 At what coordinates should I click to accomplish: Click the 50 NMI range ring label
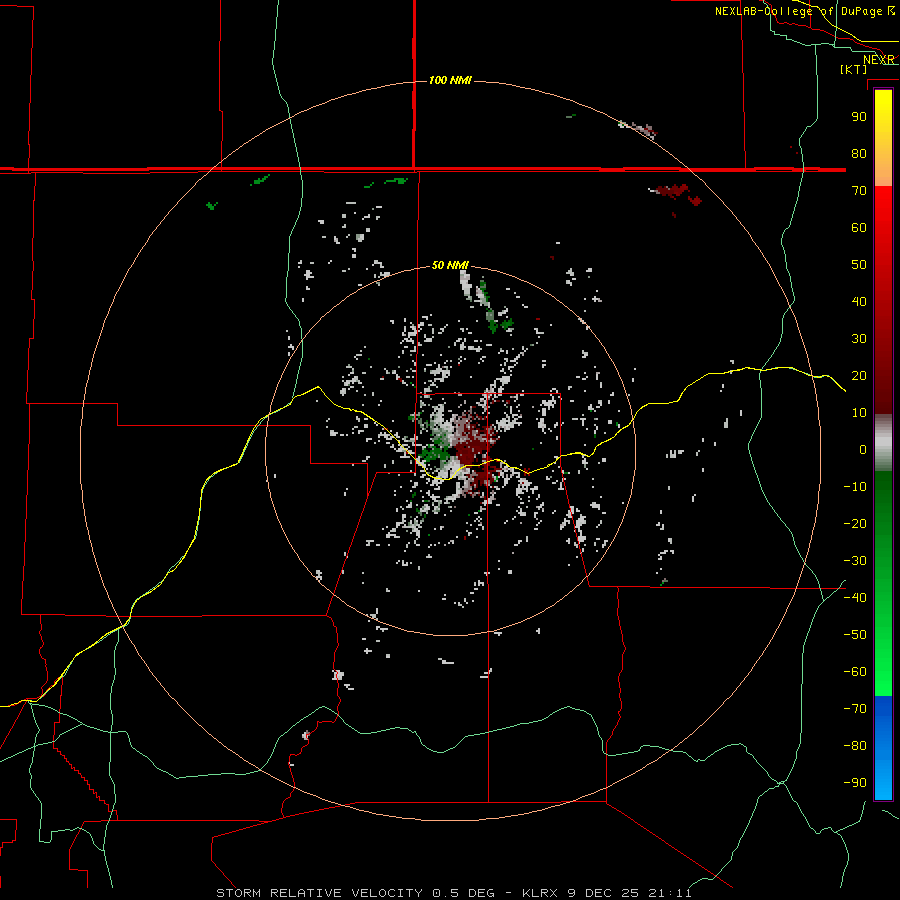coord(450,265)
